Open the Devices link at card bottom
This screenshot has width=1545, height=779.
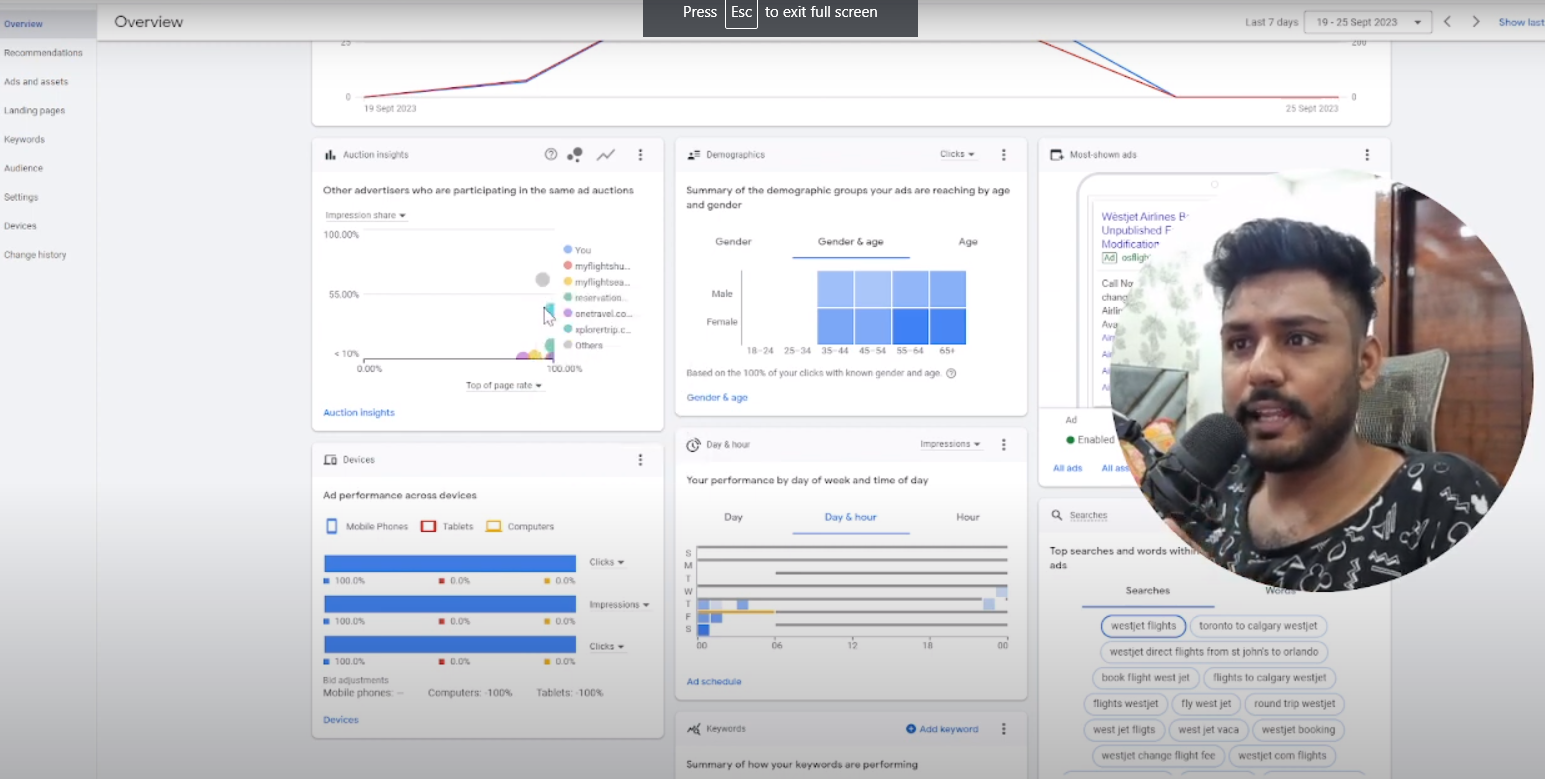tap(341, 720)
